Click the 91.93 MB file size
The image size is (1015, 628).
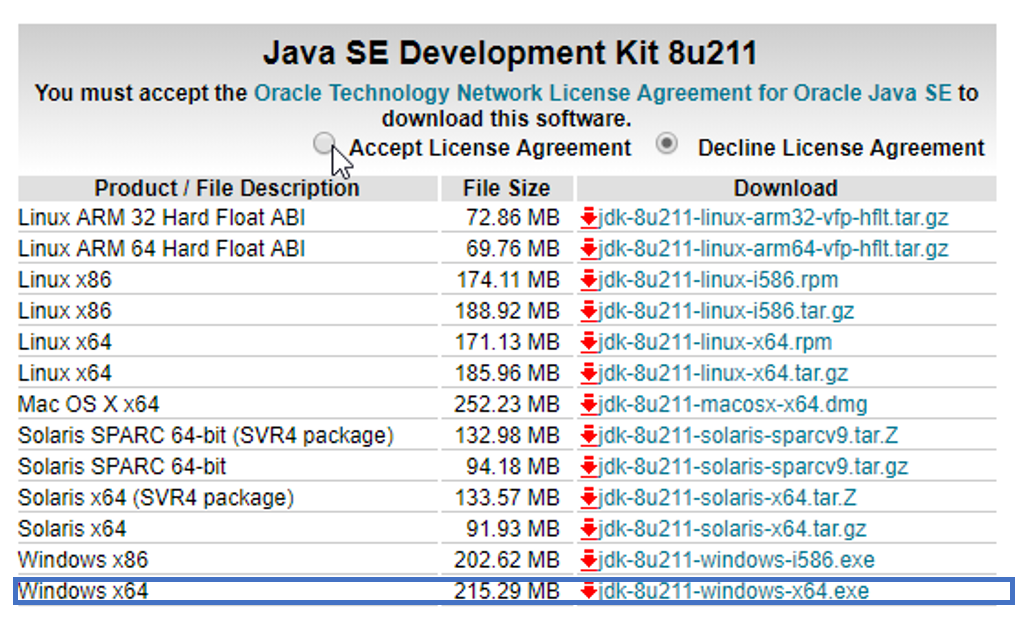[x=513, y=528]
